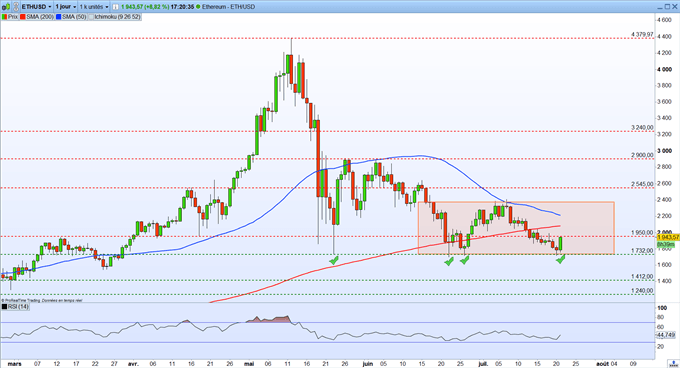Click the 4 379,97 resistance line label

pyautogui.click(x=642, y=34)
